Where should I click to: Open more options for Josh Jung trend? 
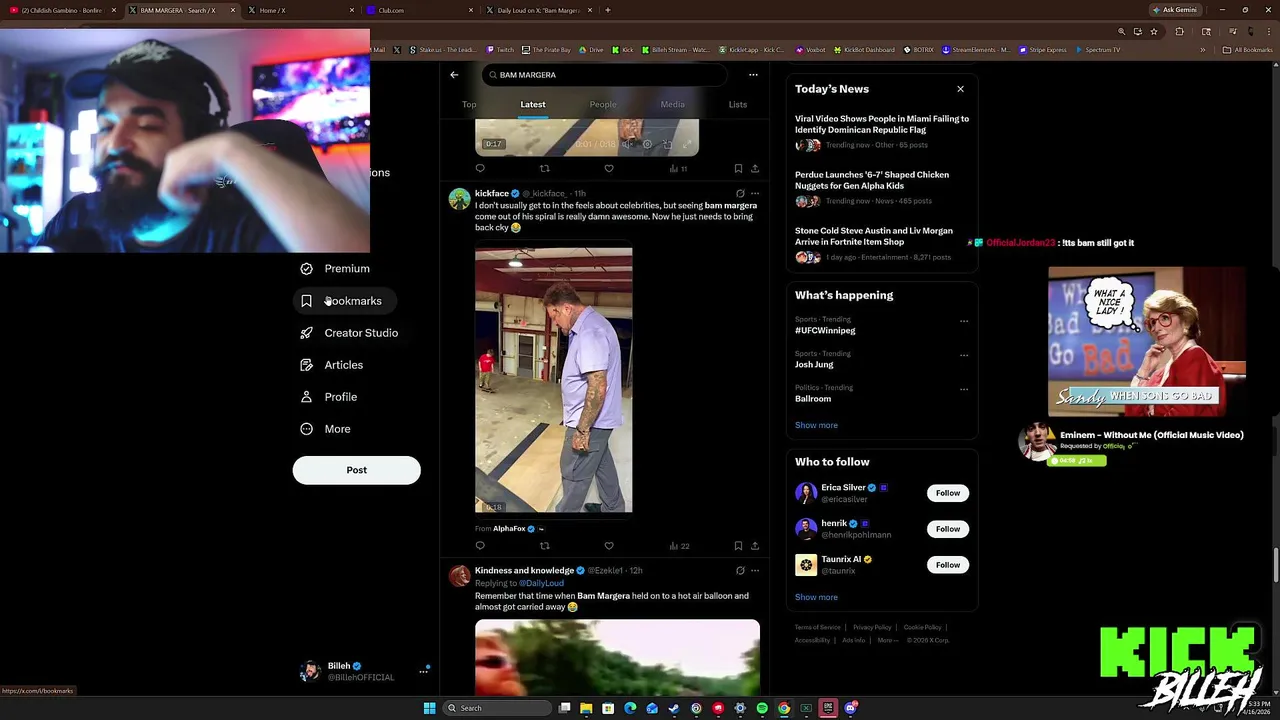point(964,355)
